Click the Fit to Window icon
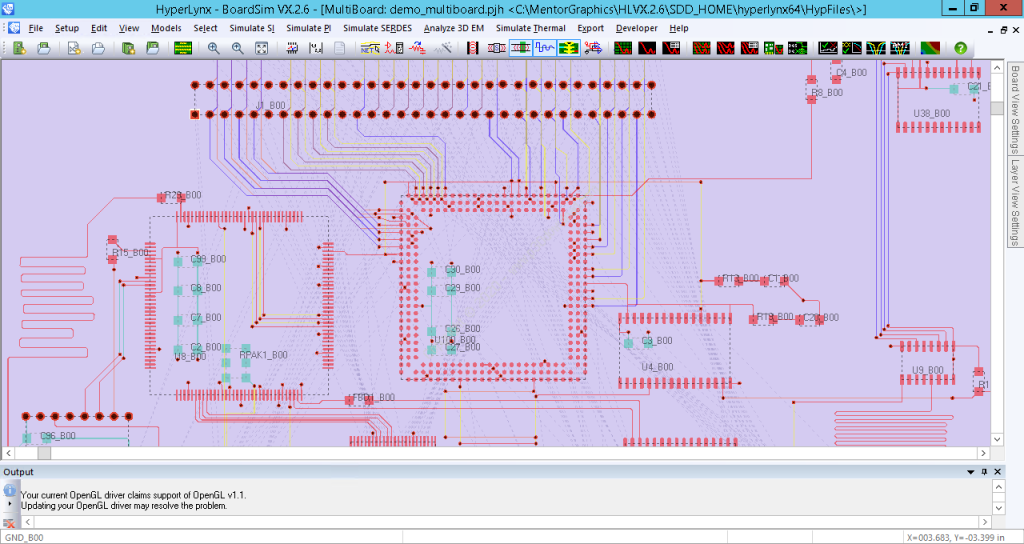This screenshot has width=1024, height=544. 261,48
